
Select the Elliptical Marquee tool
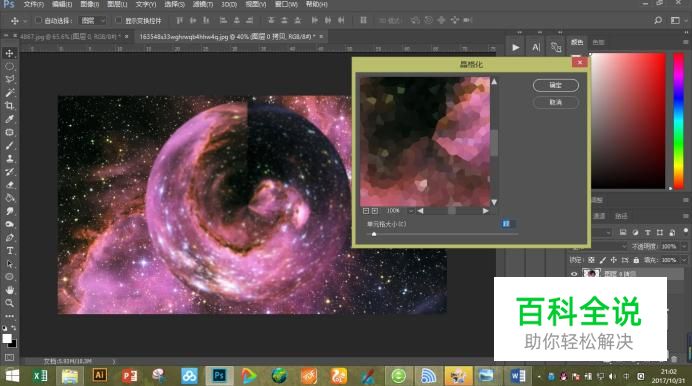point(9,67)
